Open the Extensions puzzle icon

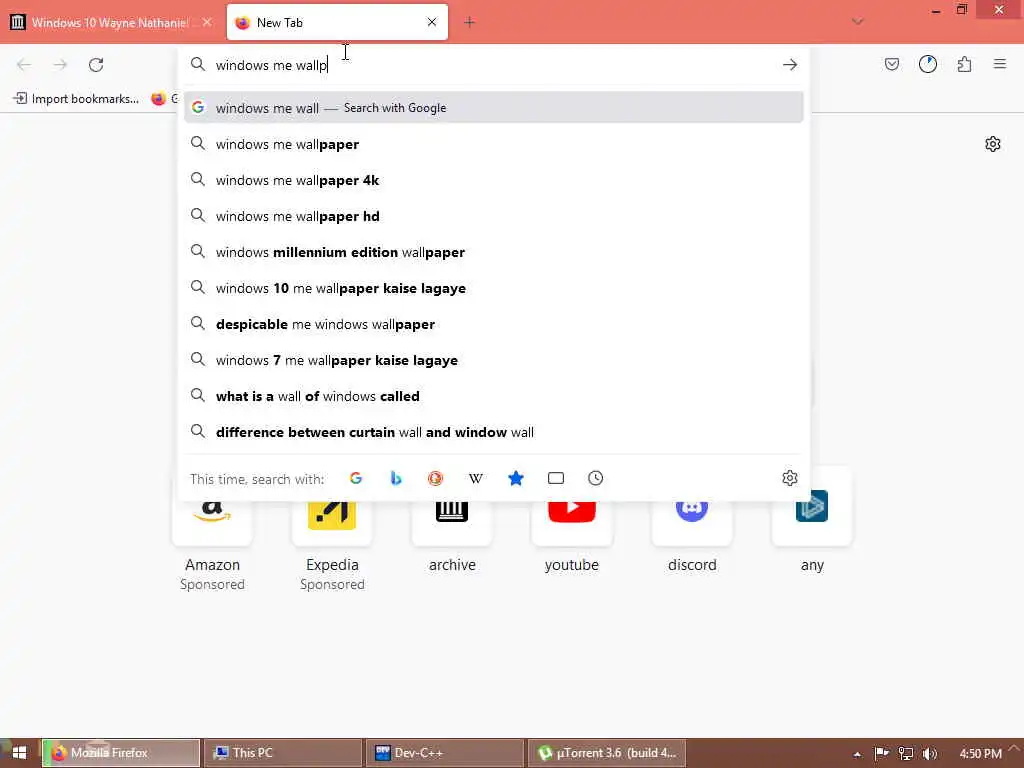tap(964, 64)
